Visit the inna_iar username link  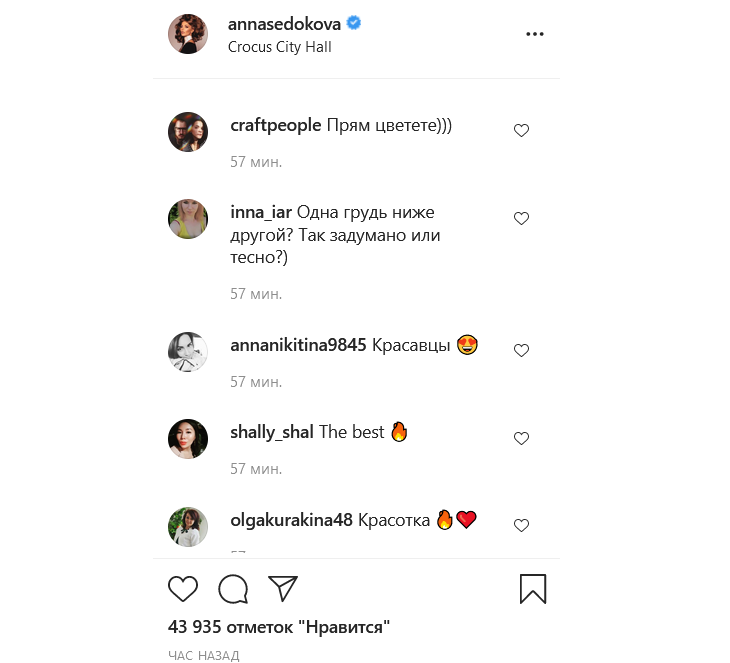click(261, 212)
